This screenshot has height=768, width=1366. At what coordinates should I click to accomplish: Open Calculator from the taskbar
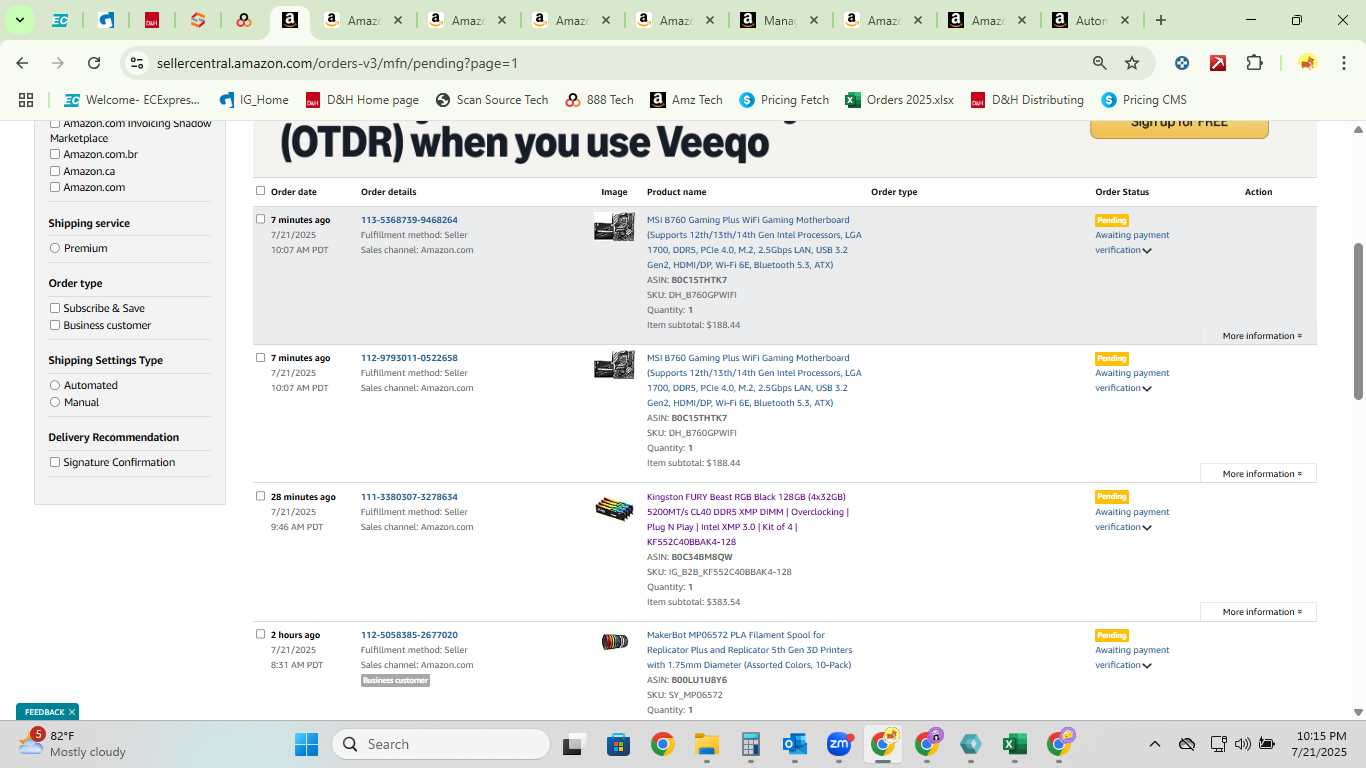click(x=751, y=744)
